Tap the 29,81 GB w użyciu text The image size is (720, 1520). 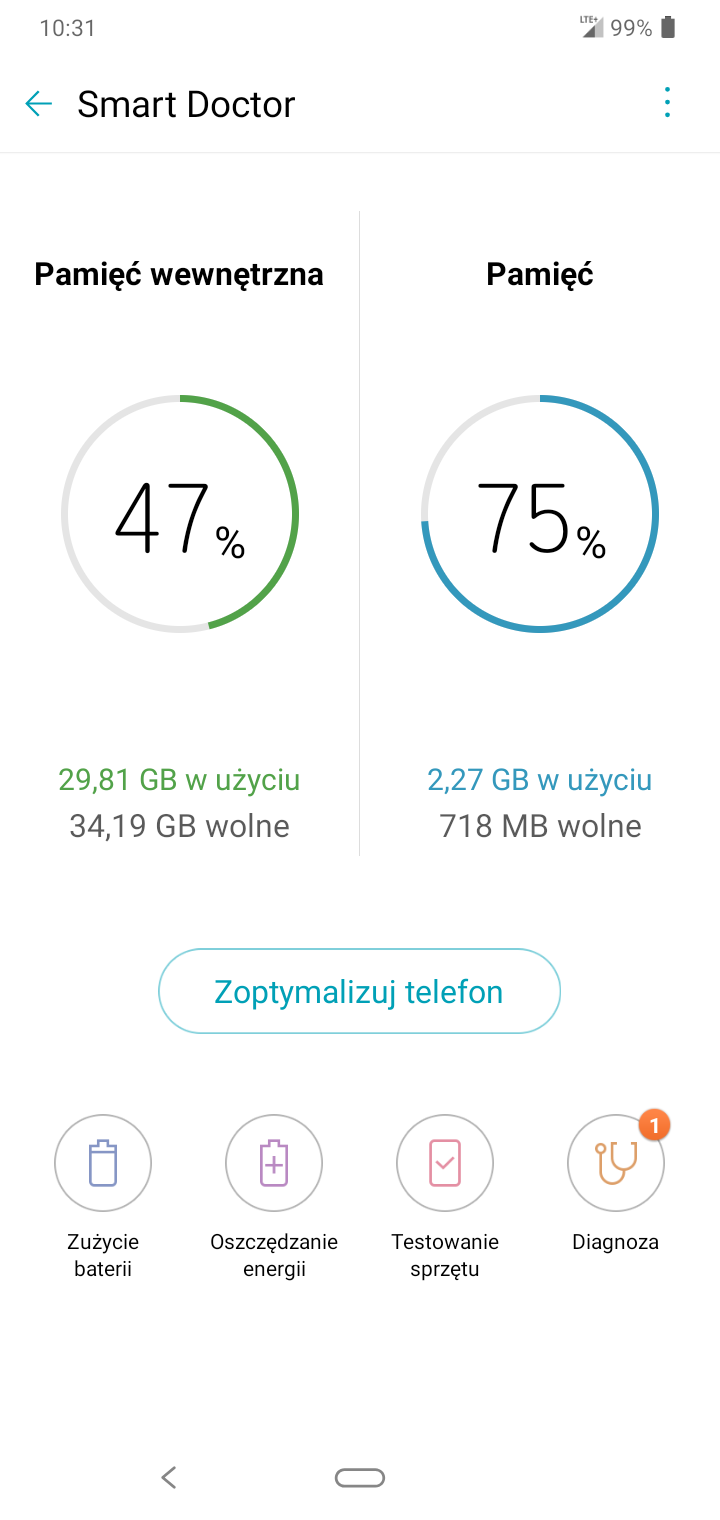tap(179, 780)
